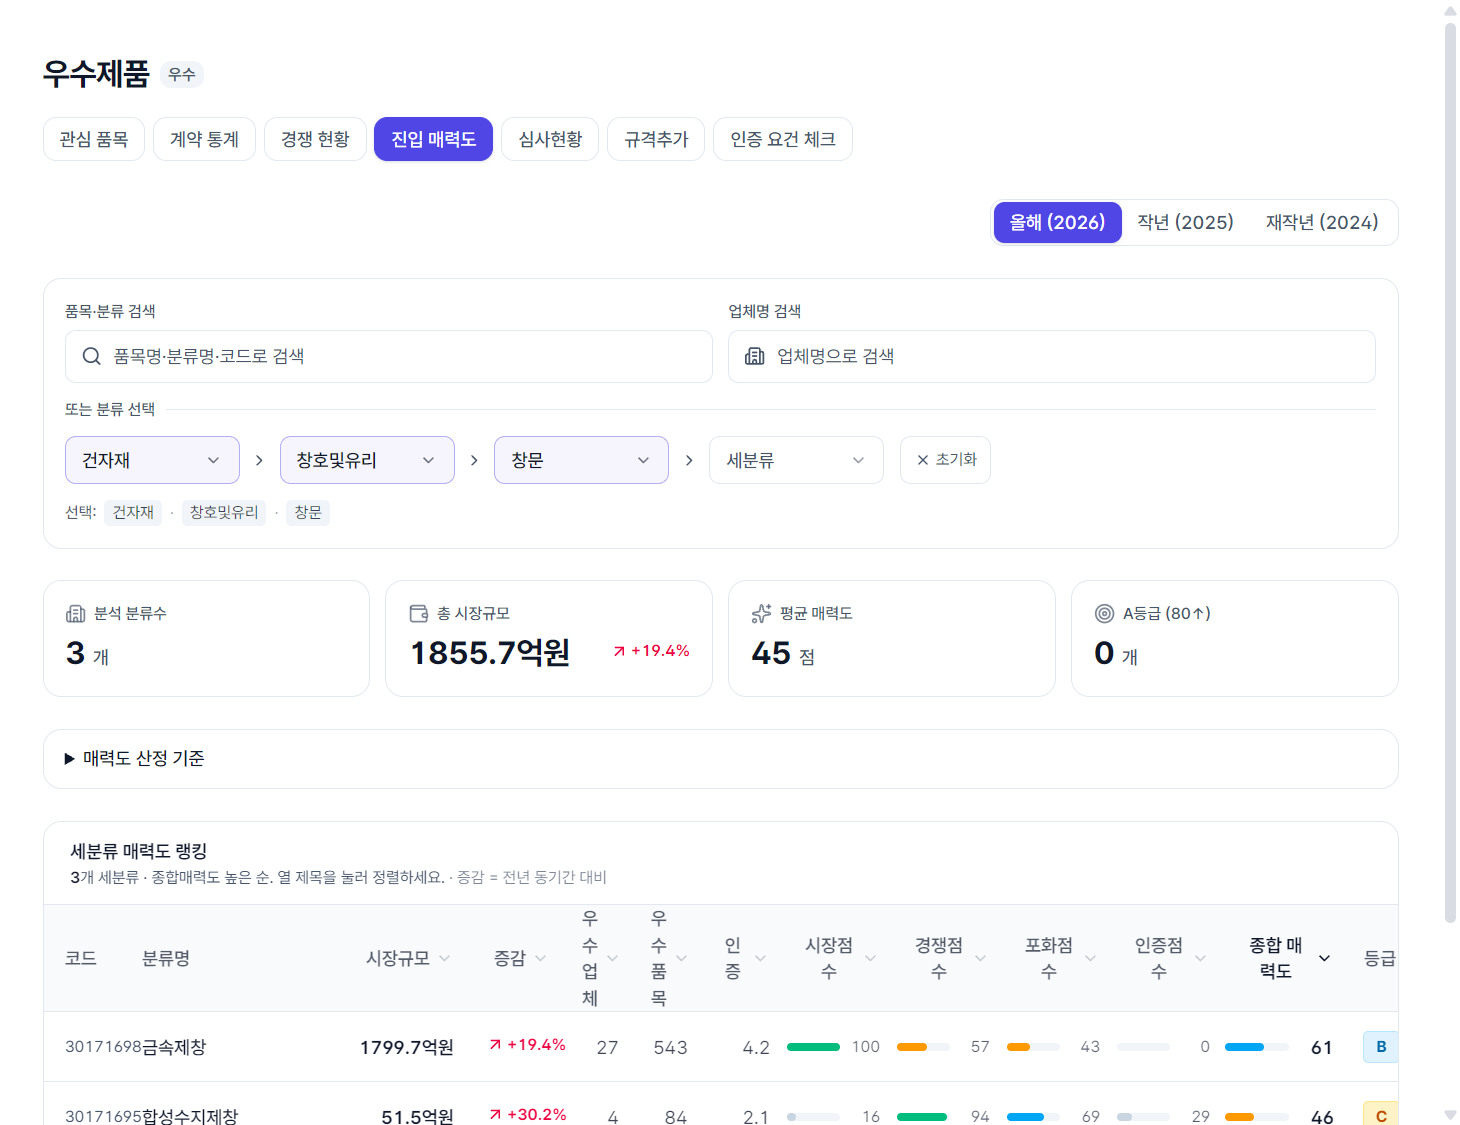The image size is (1460, 1125).
Task: Click the X icon in 초기화 button
Action: (923, 460)
